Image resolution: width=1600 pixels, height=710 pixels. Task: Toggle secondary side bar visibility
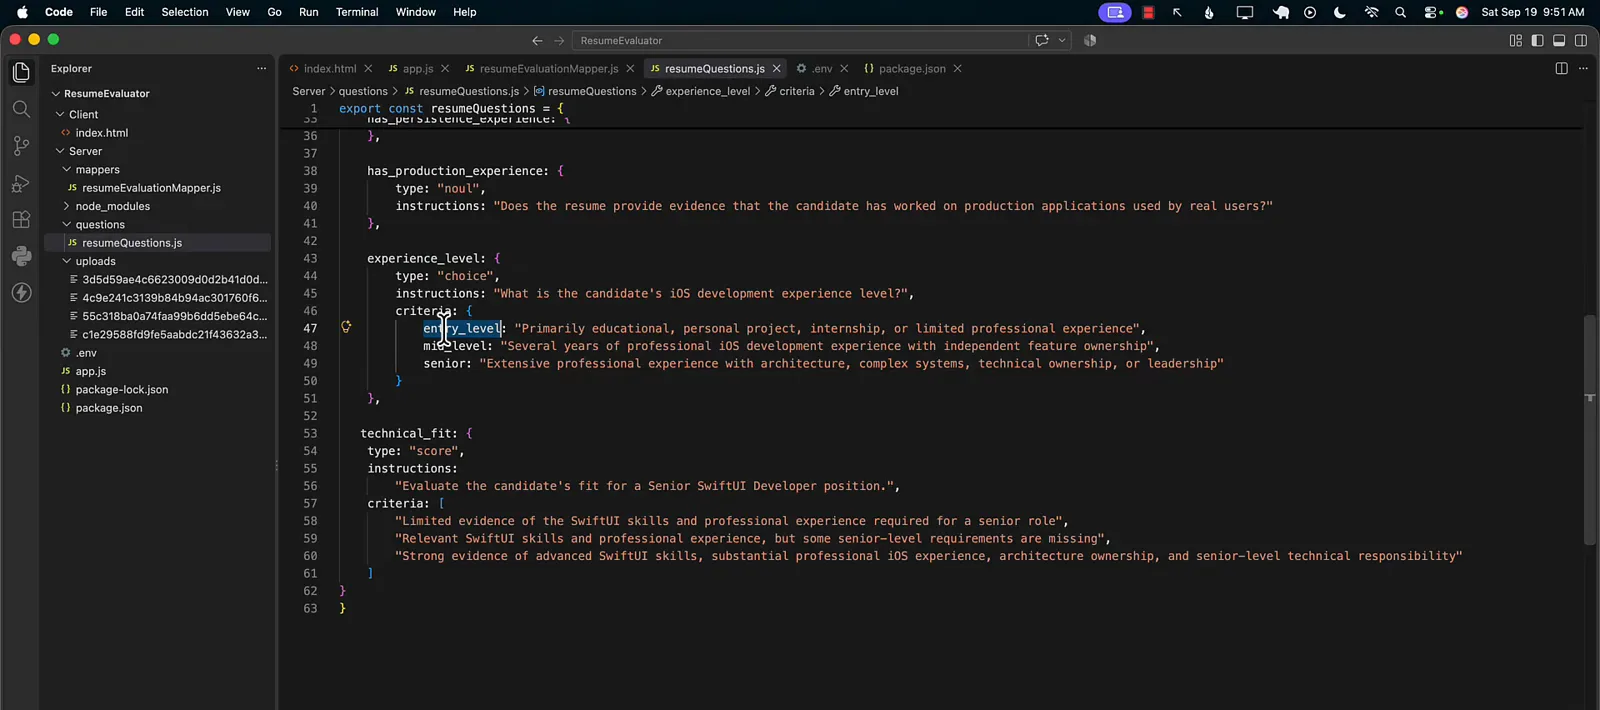1581,40
